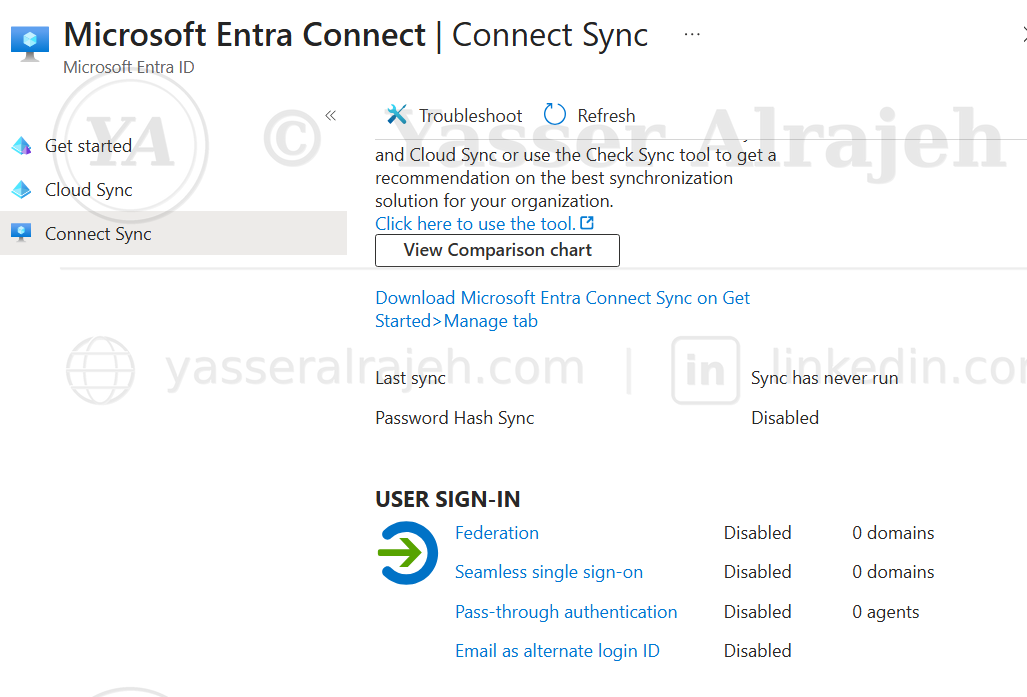Open Troubleshoot from the toolbar
The width and height of the screenshot is (1027, 697).
tap(454, 115)
